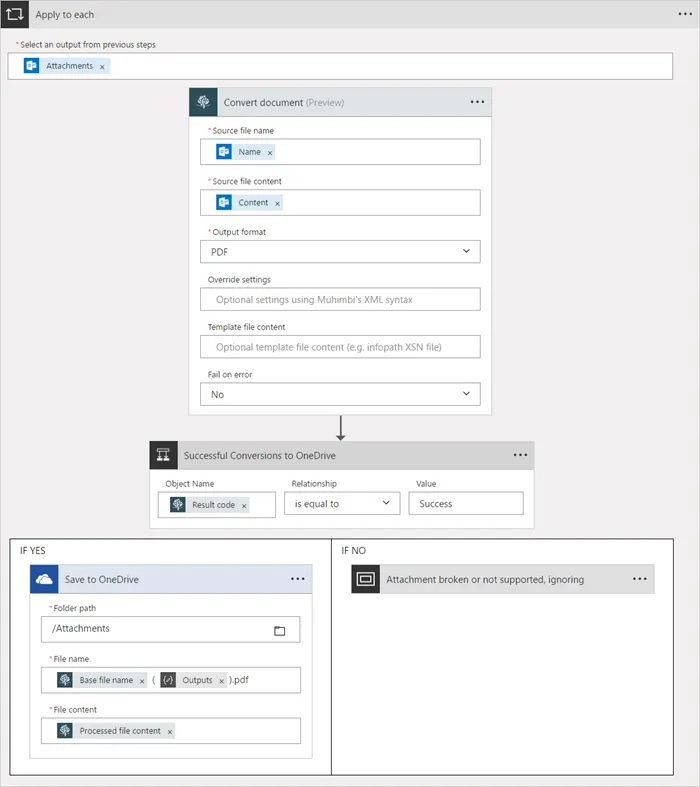
Task: Click the Save to OneDrive title
Action: (x=101, y=579)
